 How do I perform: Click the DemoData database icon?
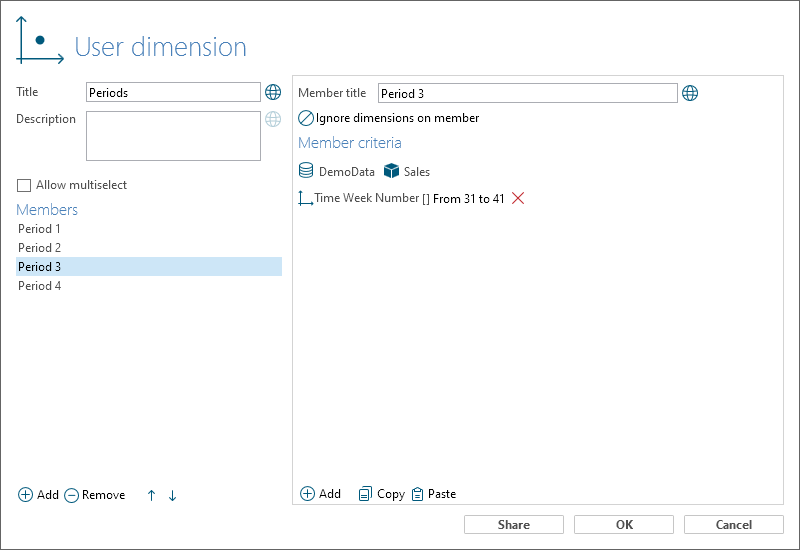[306, 170]
